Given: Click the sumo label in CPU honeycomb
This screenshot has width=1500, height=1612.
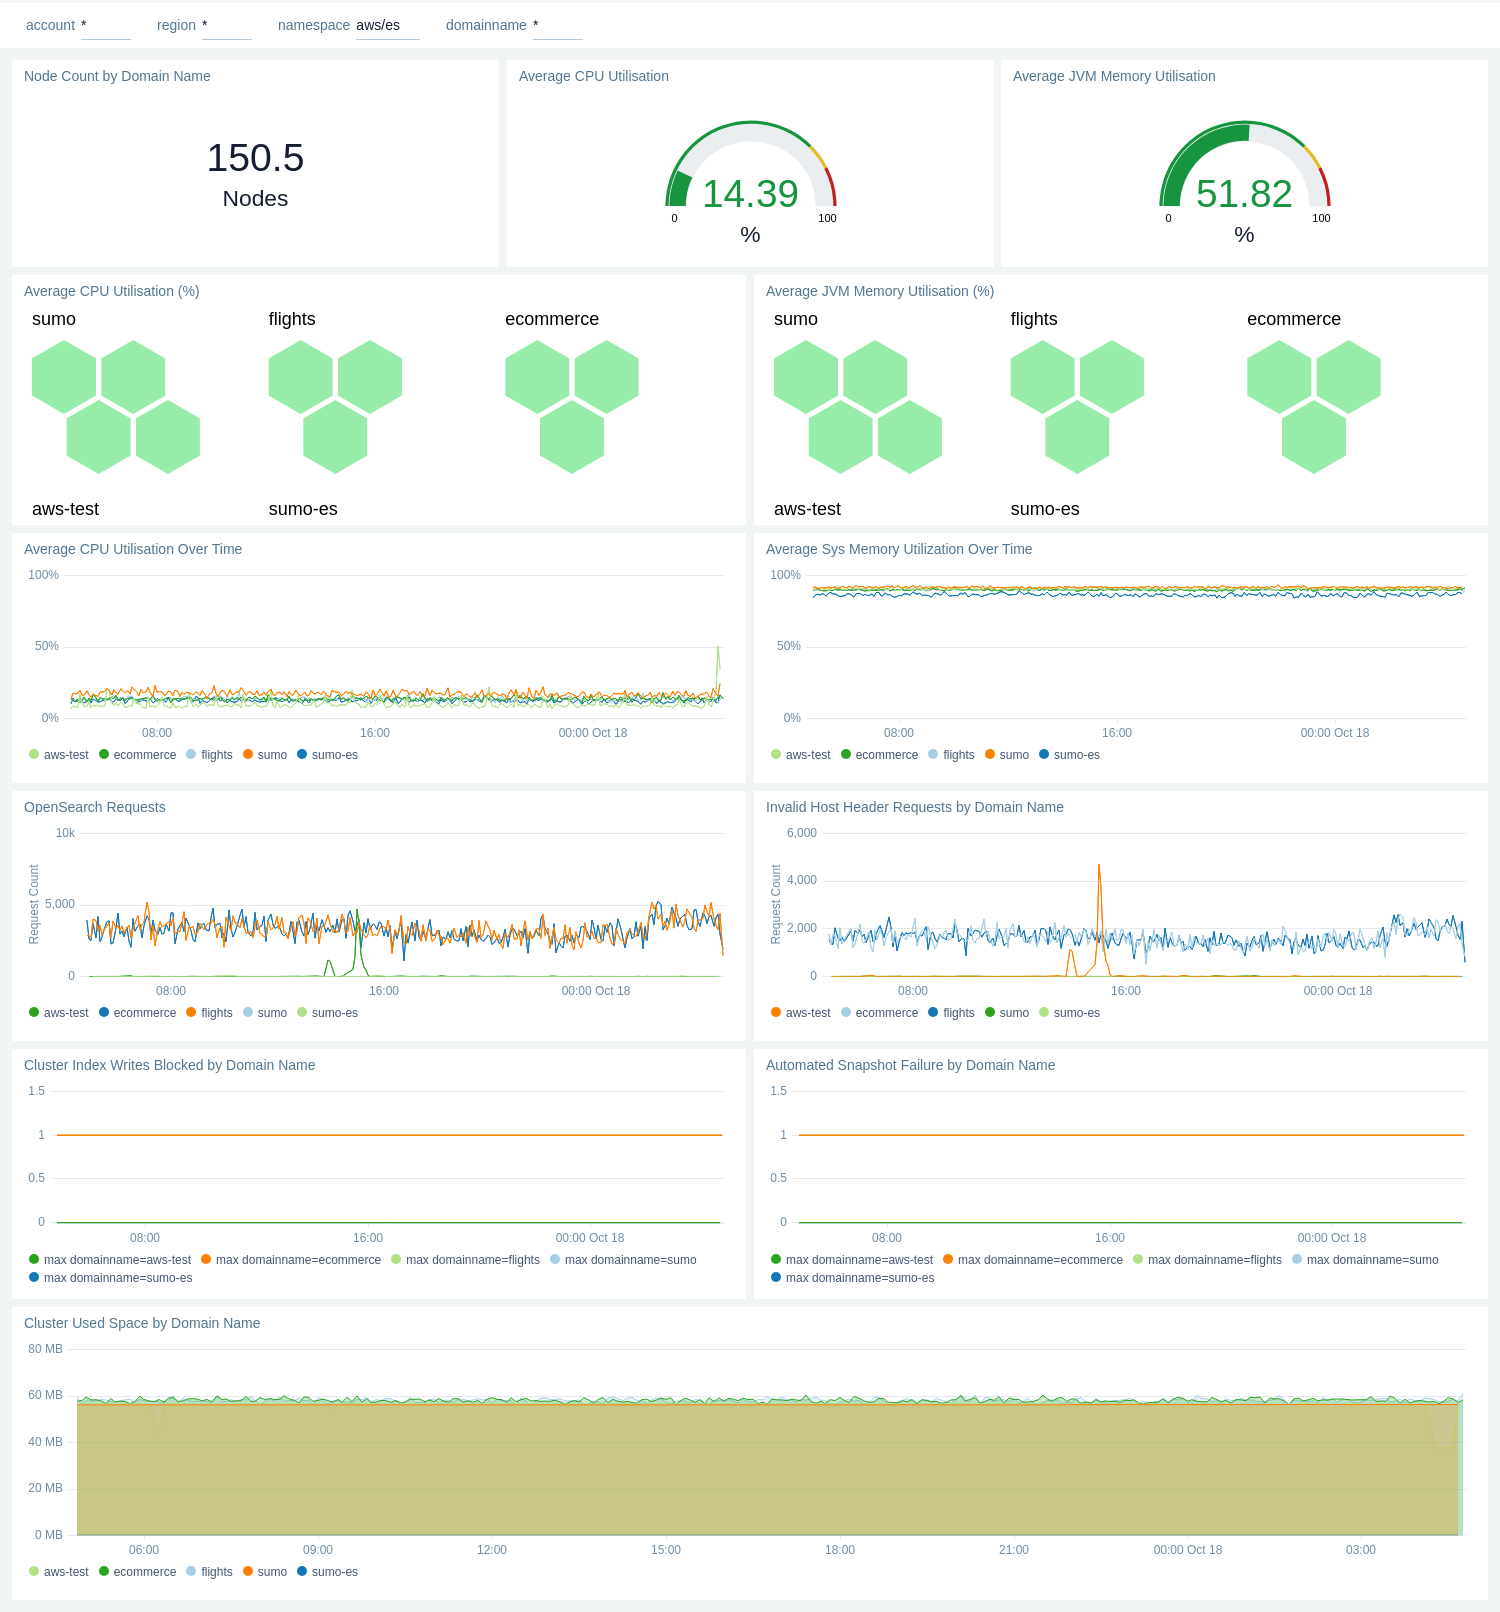Looking at the screenshot, I should (x=54, y=319).
